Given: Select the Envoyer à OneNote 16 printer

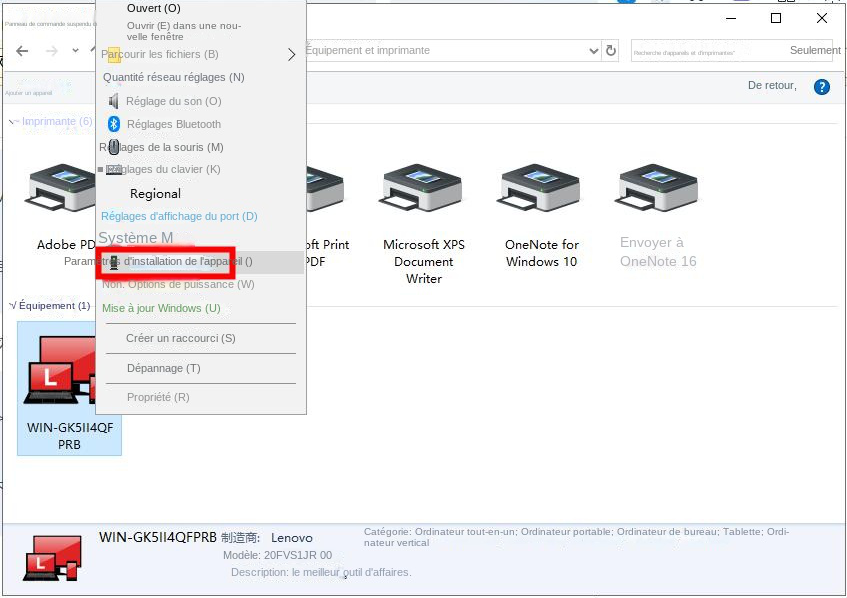Looking at the screenshot, I should [656, 188].
